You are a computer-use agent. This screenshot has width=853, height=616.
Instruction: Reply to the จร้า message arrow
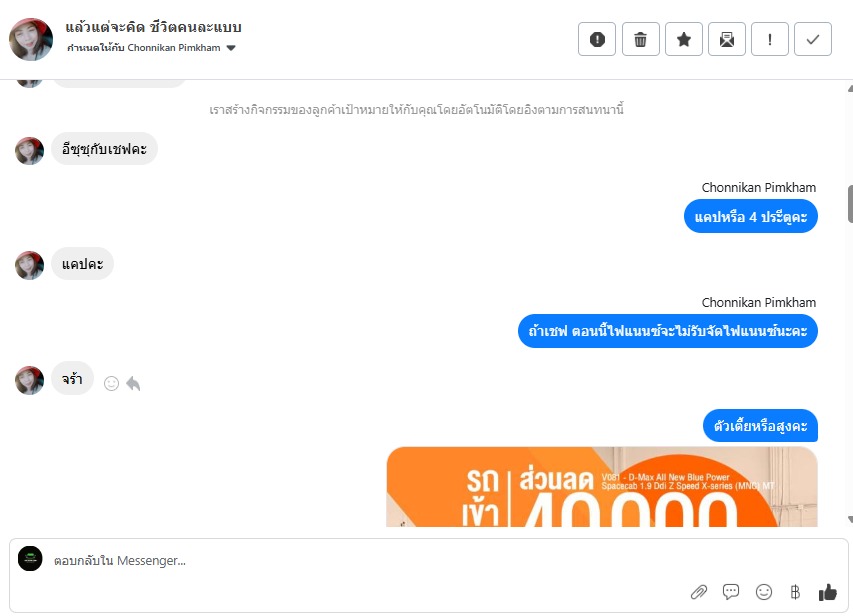[133, 384]
